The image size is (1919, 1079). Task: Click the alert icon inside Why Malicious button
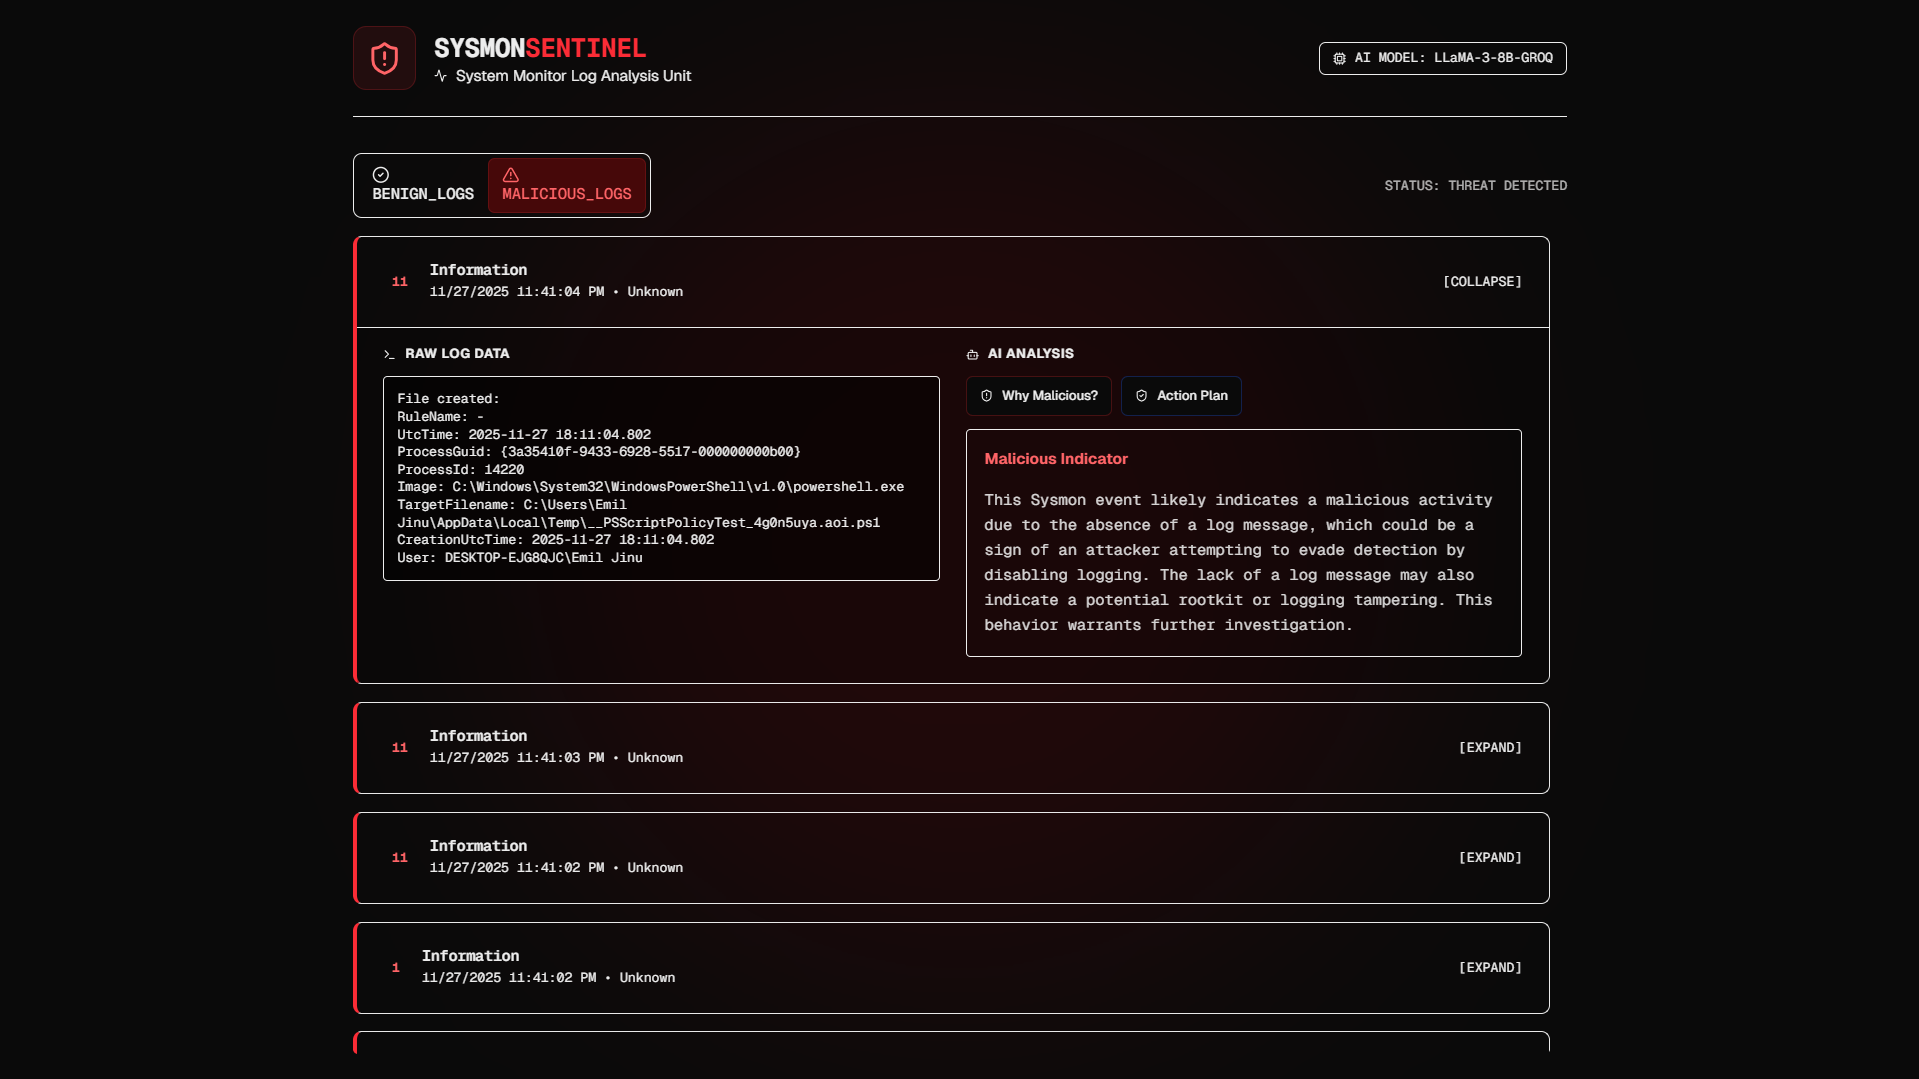coord(985,395)
